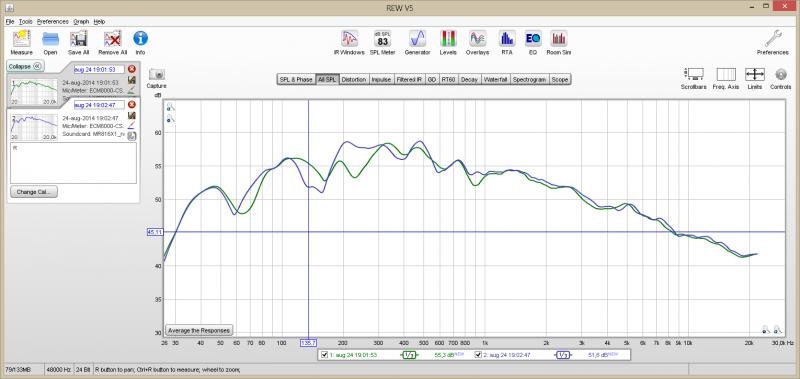The height and width of the screenshot is (379, 800).
Task: Switch to the Waterfall tab
Action: [x=495, y=80]
